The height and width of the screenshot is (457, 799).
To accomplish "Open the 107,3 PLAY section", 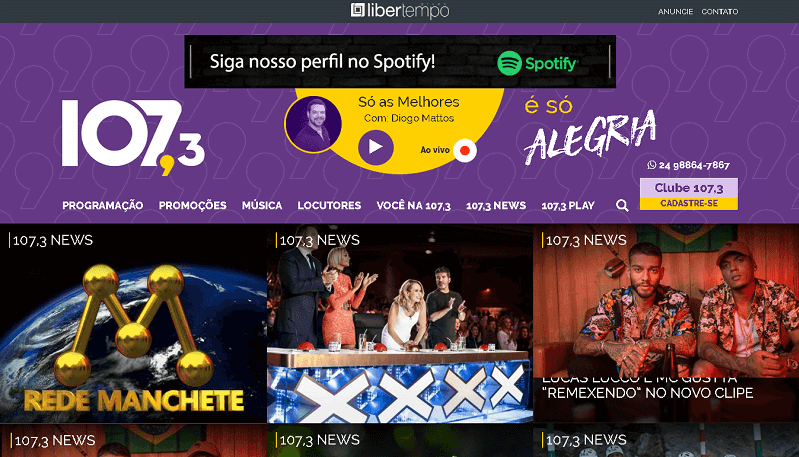I will [x=568, y=205].
